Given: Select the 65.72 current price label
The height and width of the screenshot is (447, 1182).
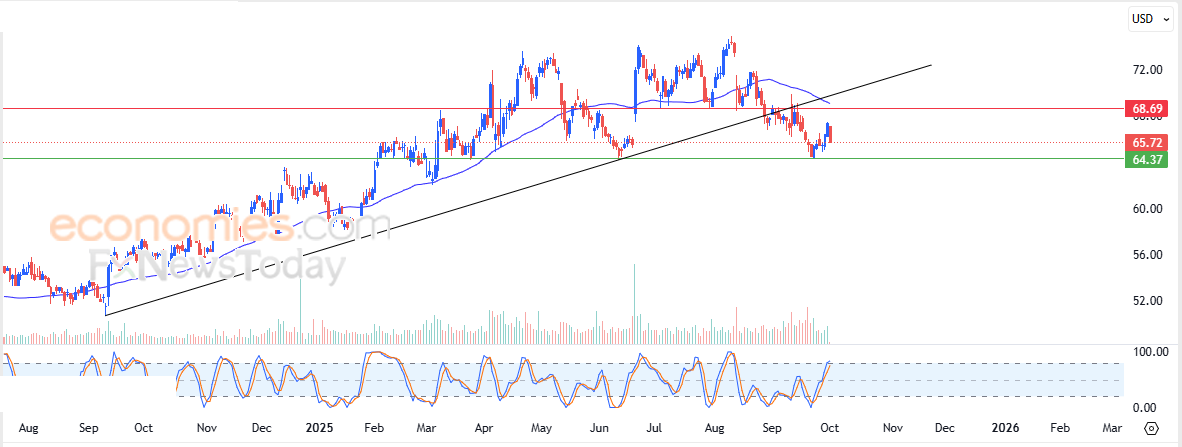Looking at the screenshot, I should (x=1146, y=142).
